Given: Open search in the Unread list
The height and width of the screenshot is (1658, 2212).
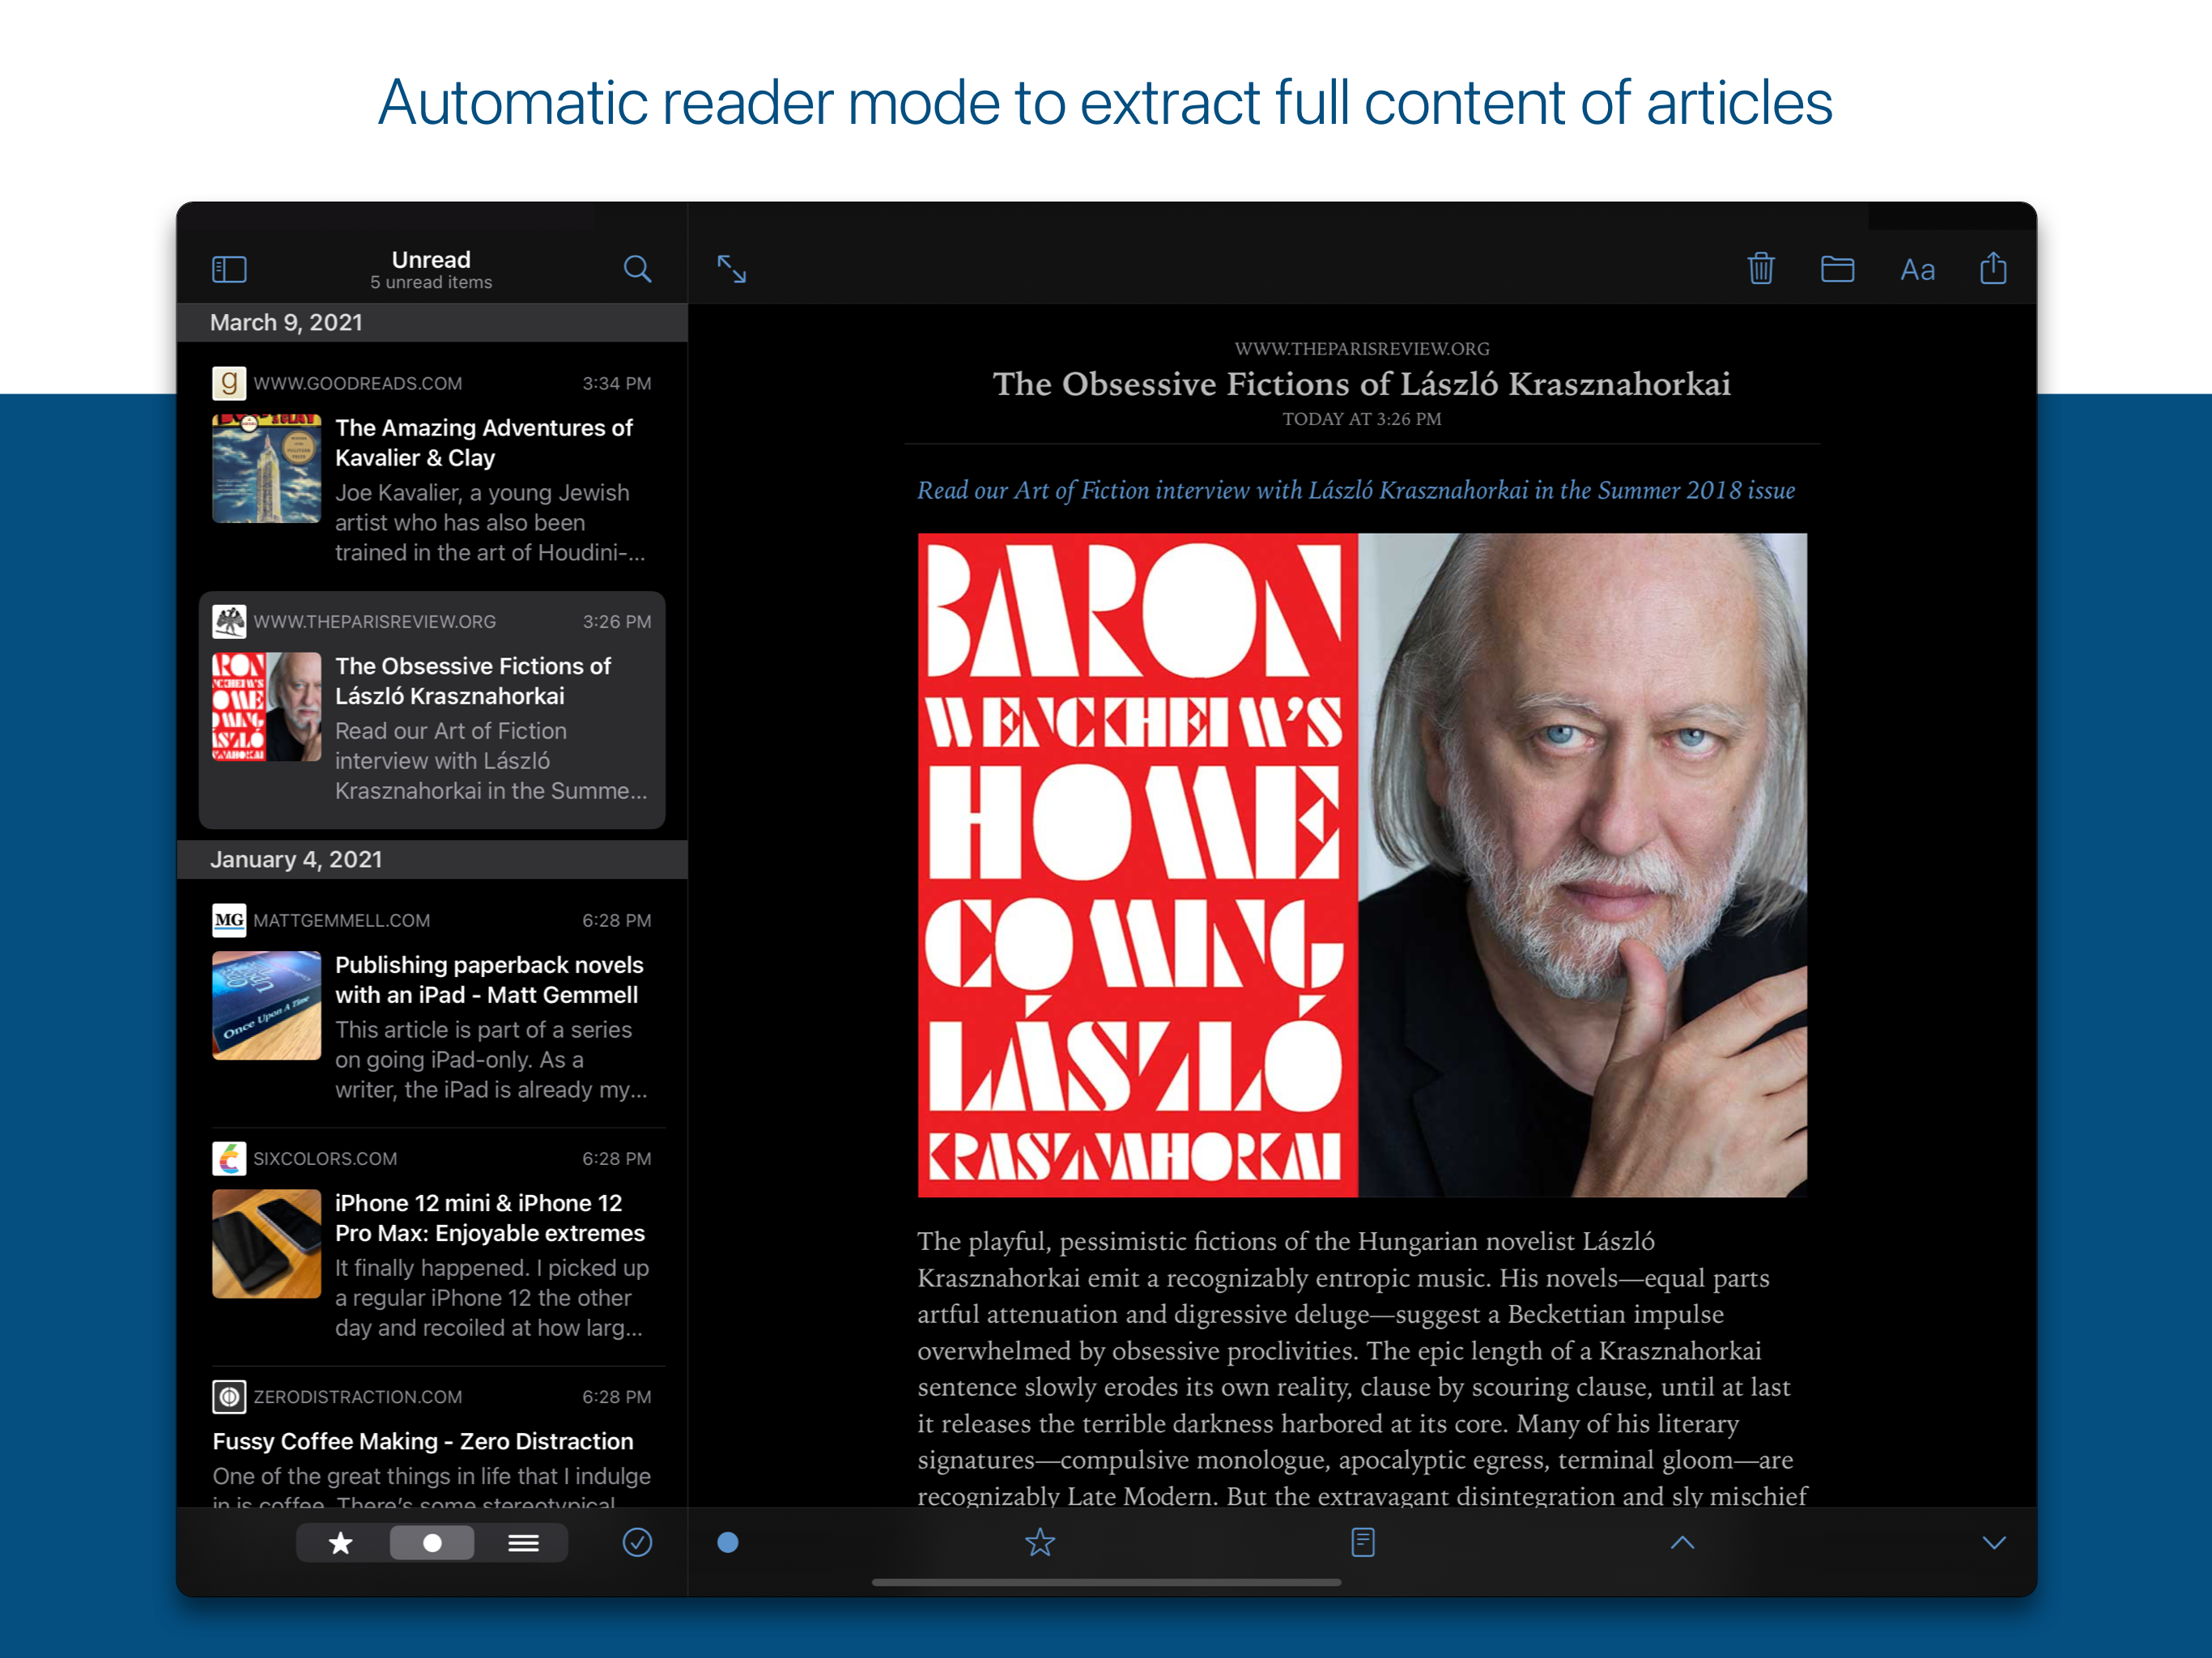Looking at the screenshot, I should pyautogui.click(x=637, y=269).
